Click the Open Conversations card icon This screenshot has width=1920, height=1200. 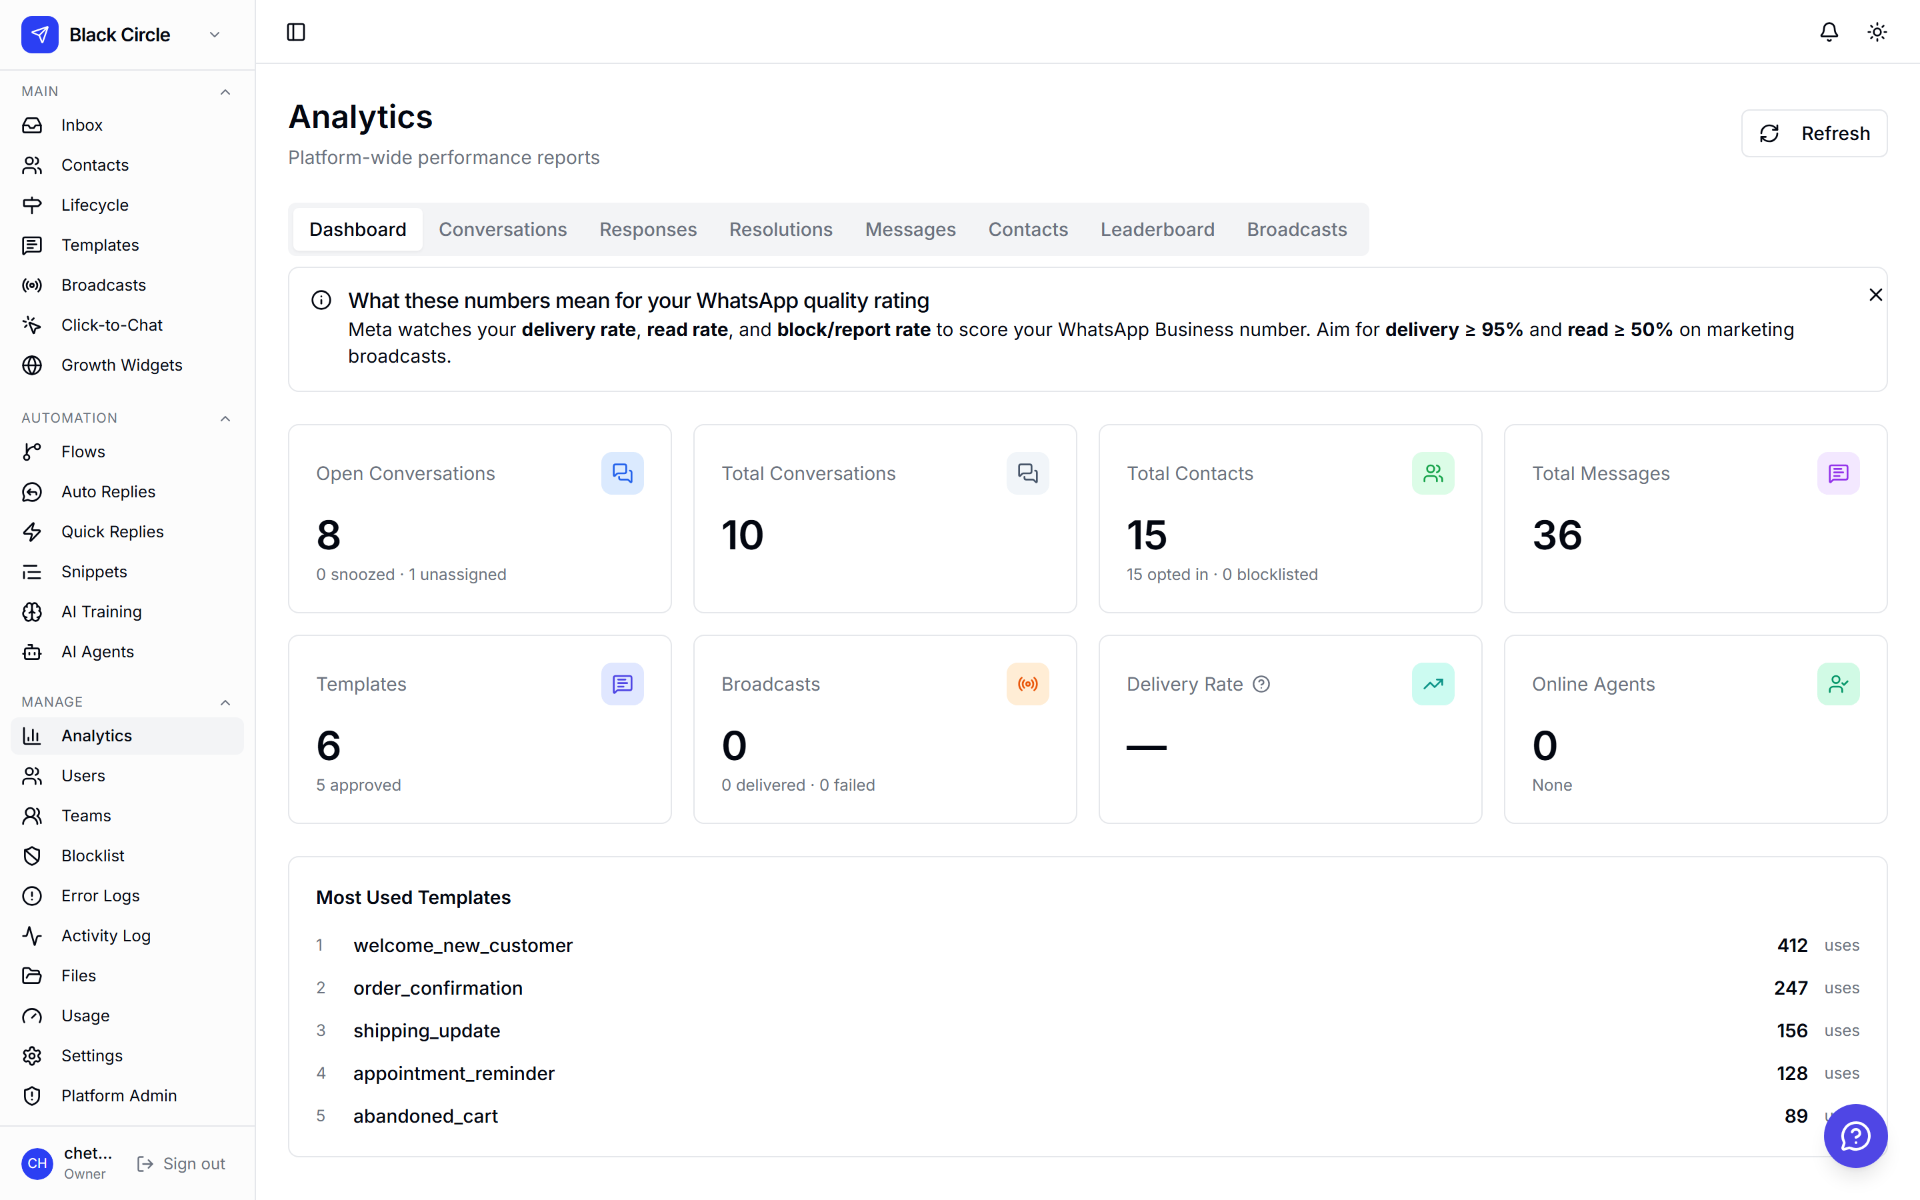tap(622, 473)
